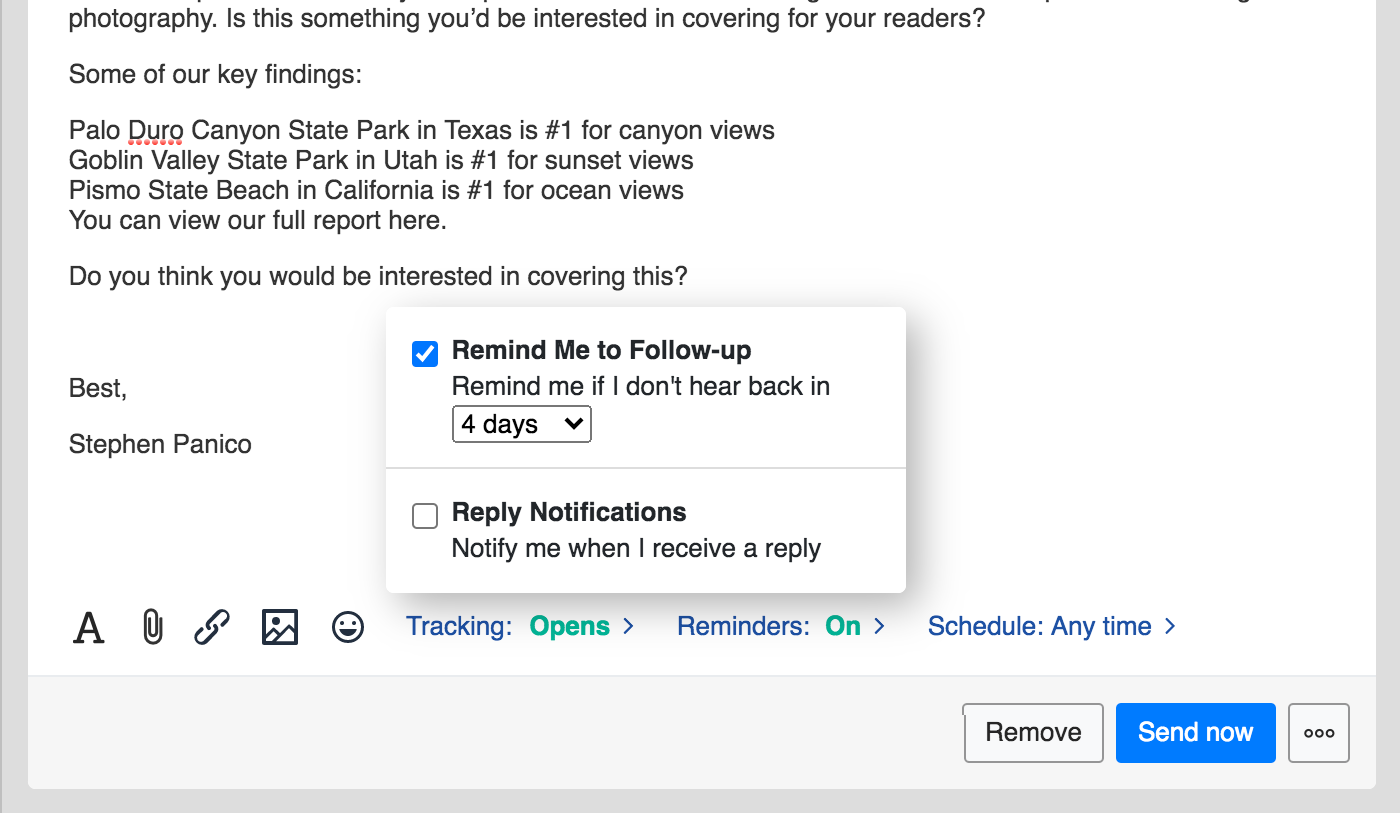Image resolution: width=1400 pixels, height=813 pixels.
Task: Click on the signature name Stephen Panico
Action: [160, 444]
